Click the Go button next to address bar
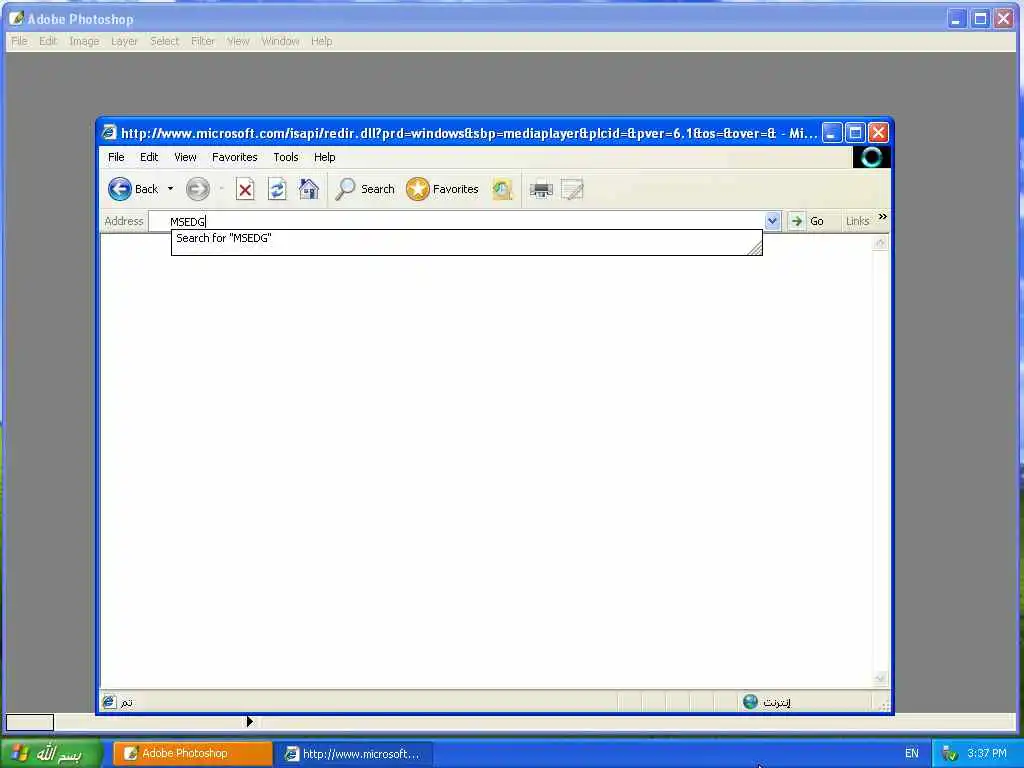The width and height of the screenshot is (1024, 768). pos(807,221)
